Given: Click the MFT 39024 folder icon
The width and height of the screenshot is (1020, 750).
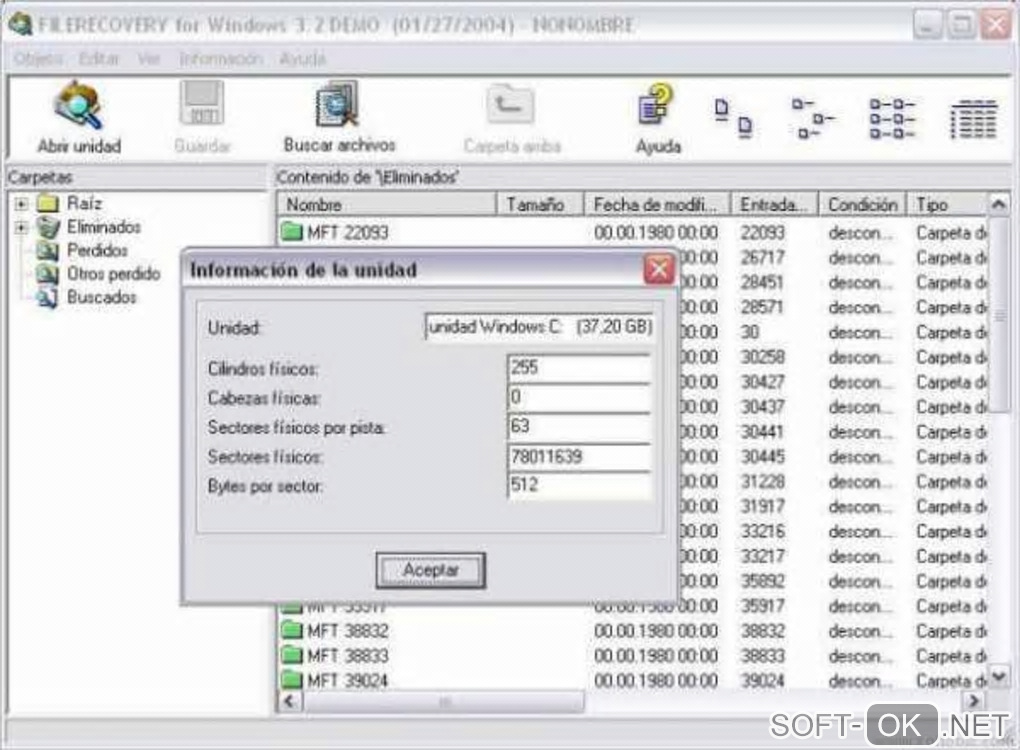Looking at the screenshot, I should [x=293, y=680].
